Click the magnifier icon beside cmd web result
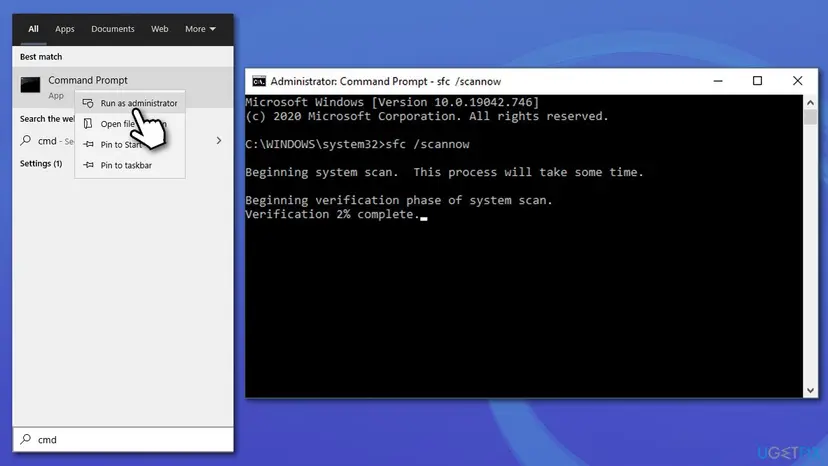This screenshot has width=828, height=466. [x=25, y=141]
